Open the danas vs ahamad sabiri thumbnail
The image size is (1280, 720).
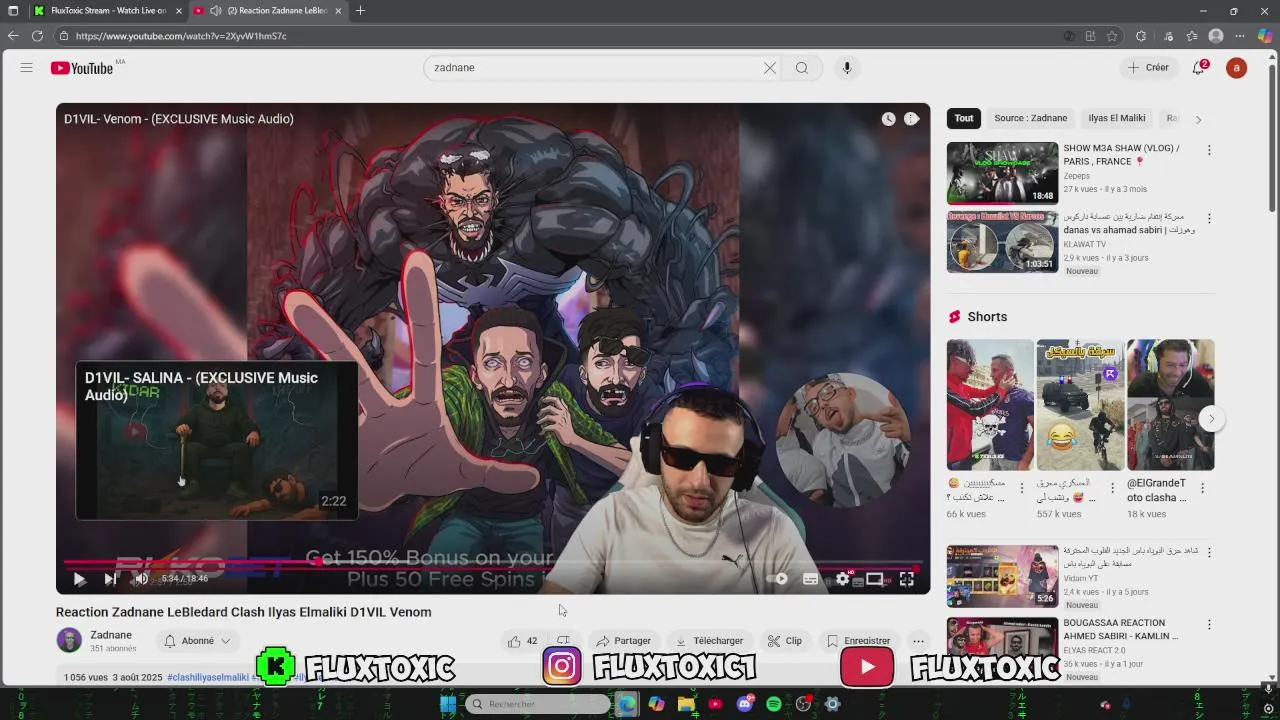pyautogui.click(x=1002, y=241)
